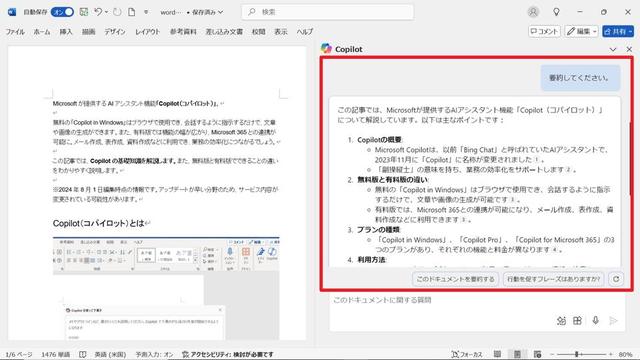This screenshot has height=360, width=640.
Task: Select read mode view icon in status bar
Action: pos(497,354)
